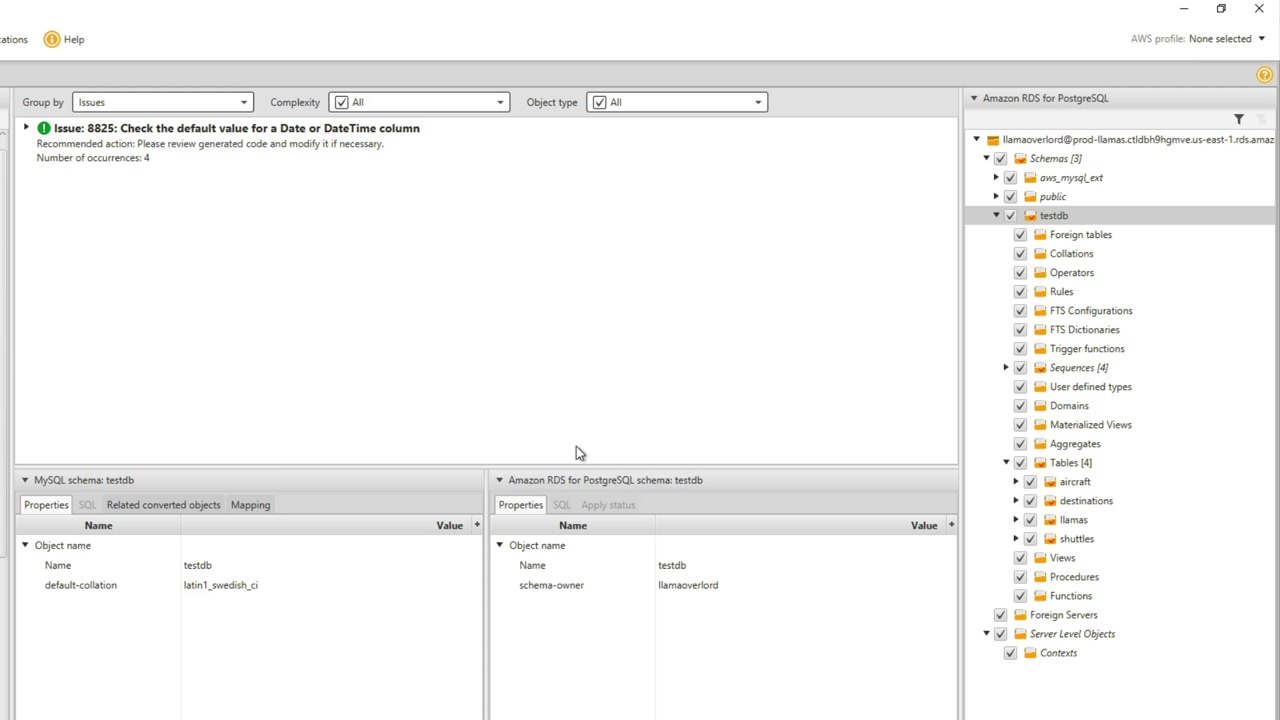Open the Object type dropdown

[x=677, y=102]
